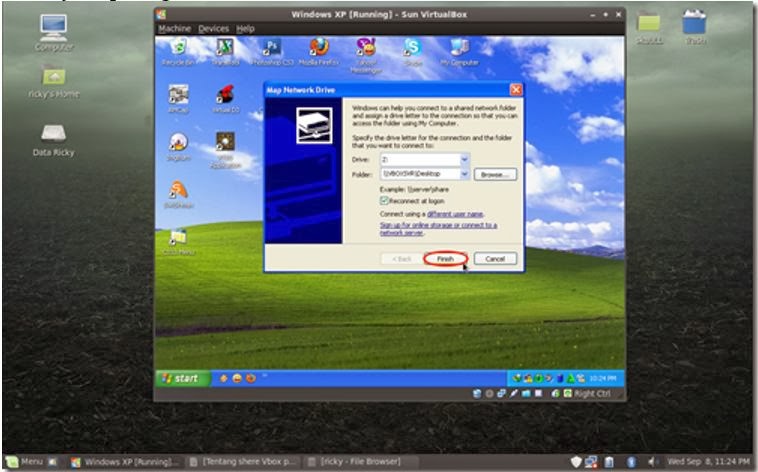Image resolution: width=758 pixels, height=472 pixels.
Task: Toggle the Reconnect at logon checkbox
Action: point(384,201)
